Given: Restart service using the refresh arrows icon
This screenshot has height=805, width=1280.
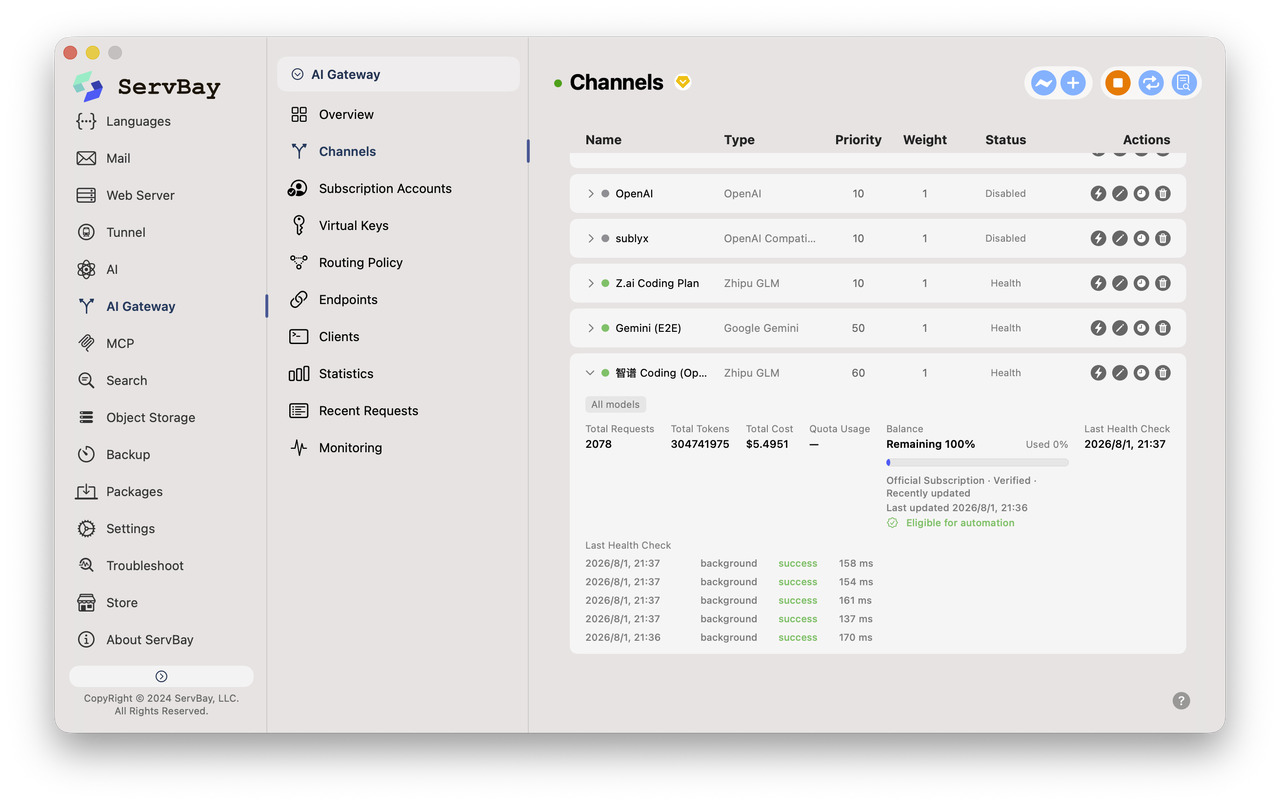Looking at the screenshot, I should coord(1151,83).
